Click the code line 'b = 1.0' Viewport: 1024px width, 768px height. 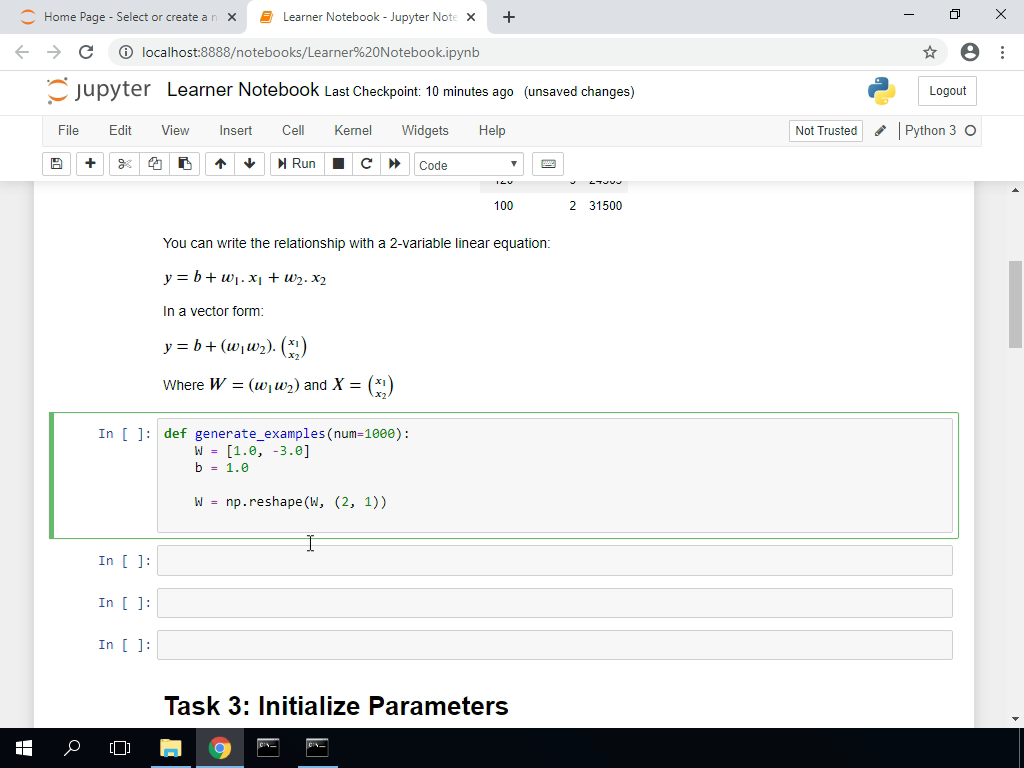[x=221, y=468]
